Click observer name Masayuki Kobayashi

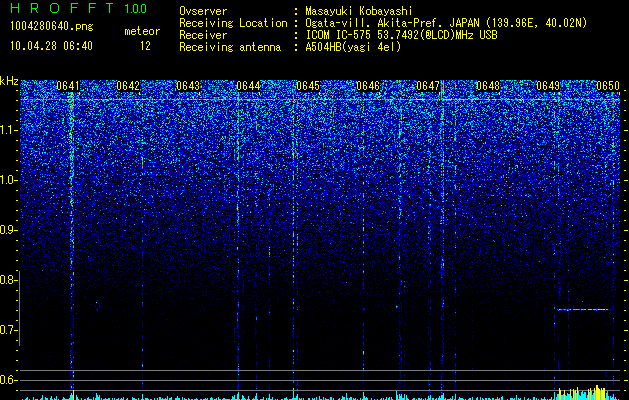359,11
